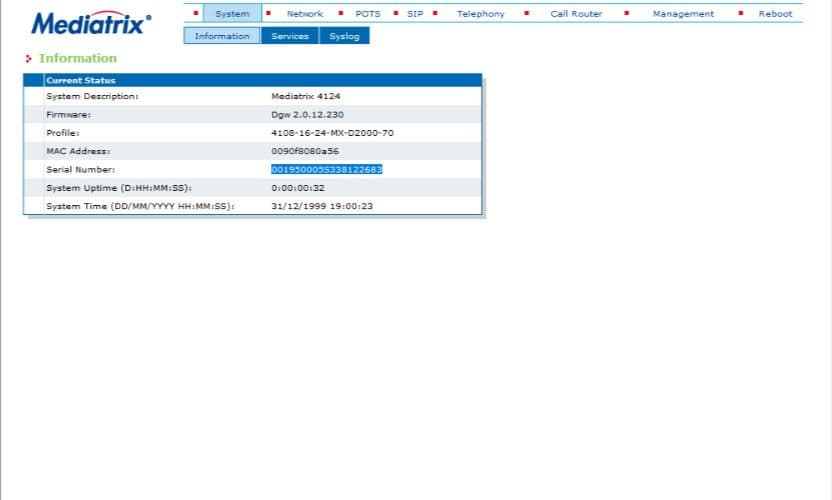
Task: Open the Services sub-tab
Action: 291,36
